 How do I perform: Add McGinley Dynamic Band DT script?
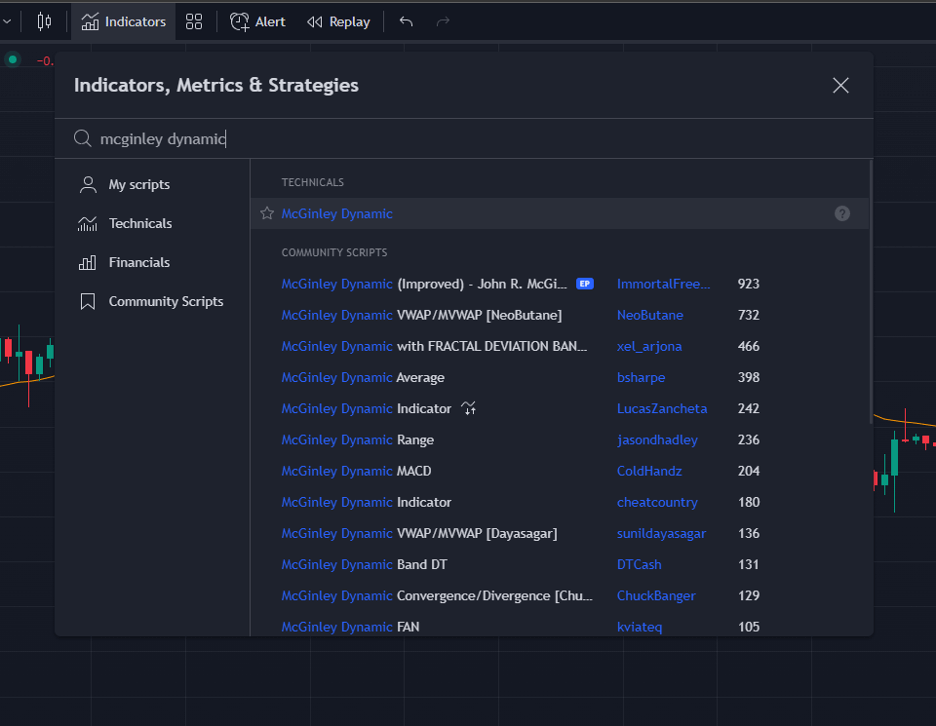(364, 564)
